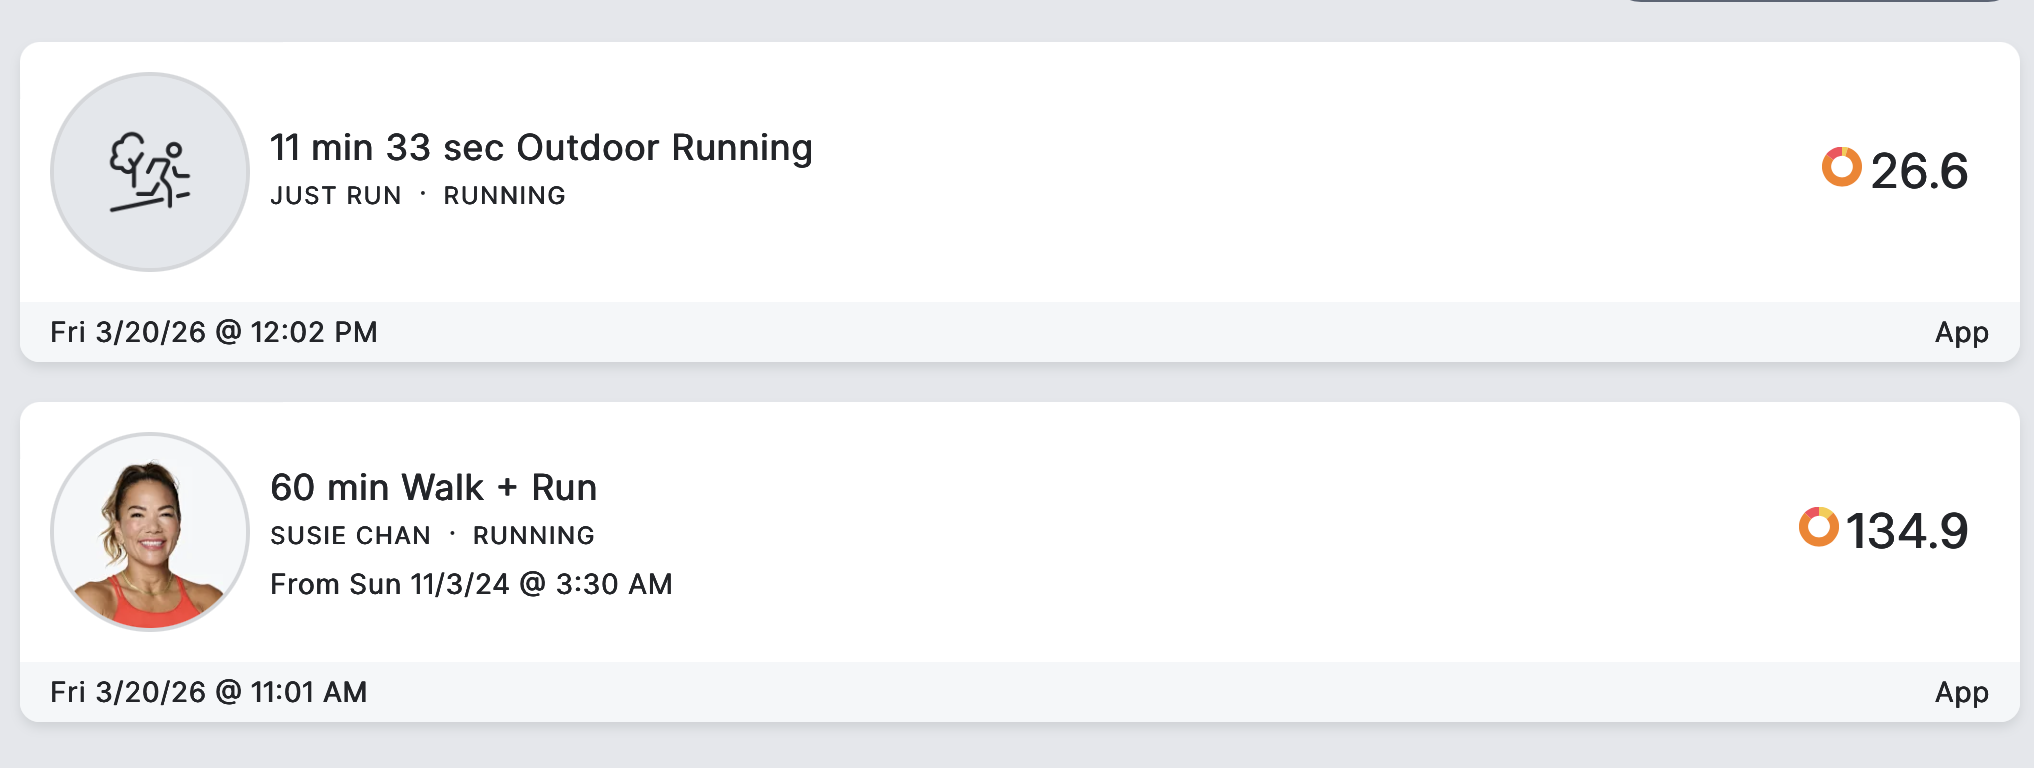Image resolution: width=2034 pixels, height=768 pixels.
Task: Click the JUST RUN label
Action: tap(336, 196)
